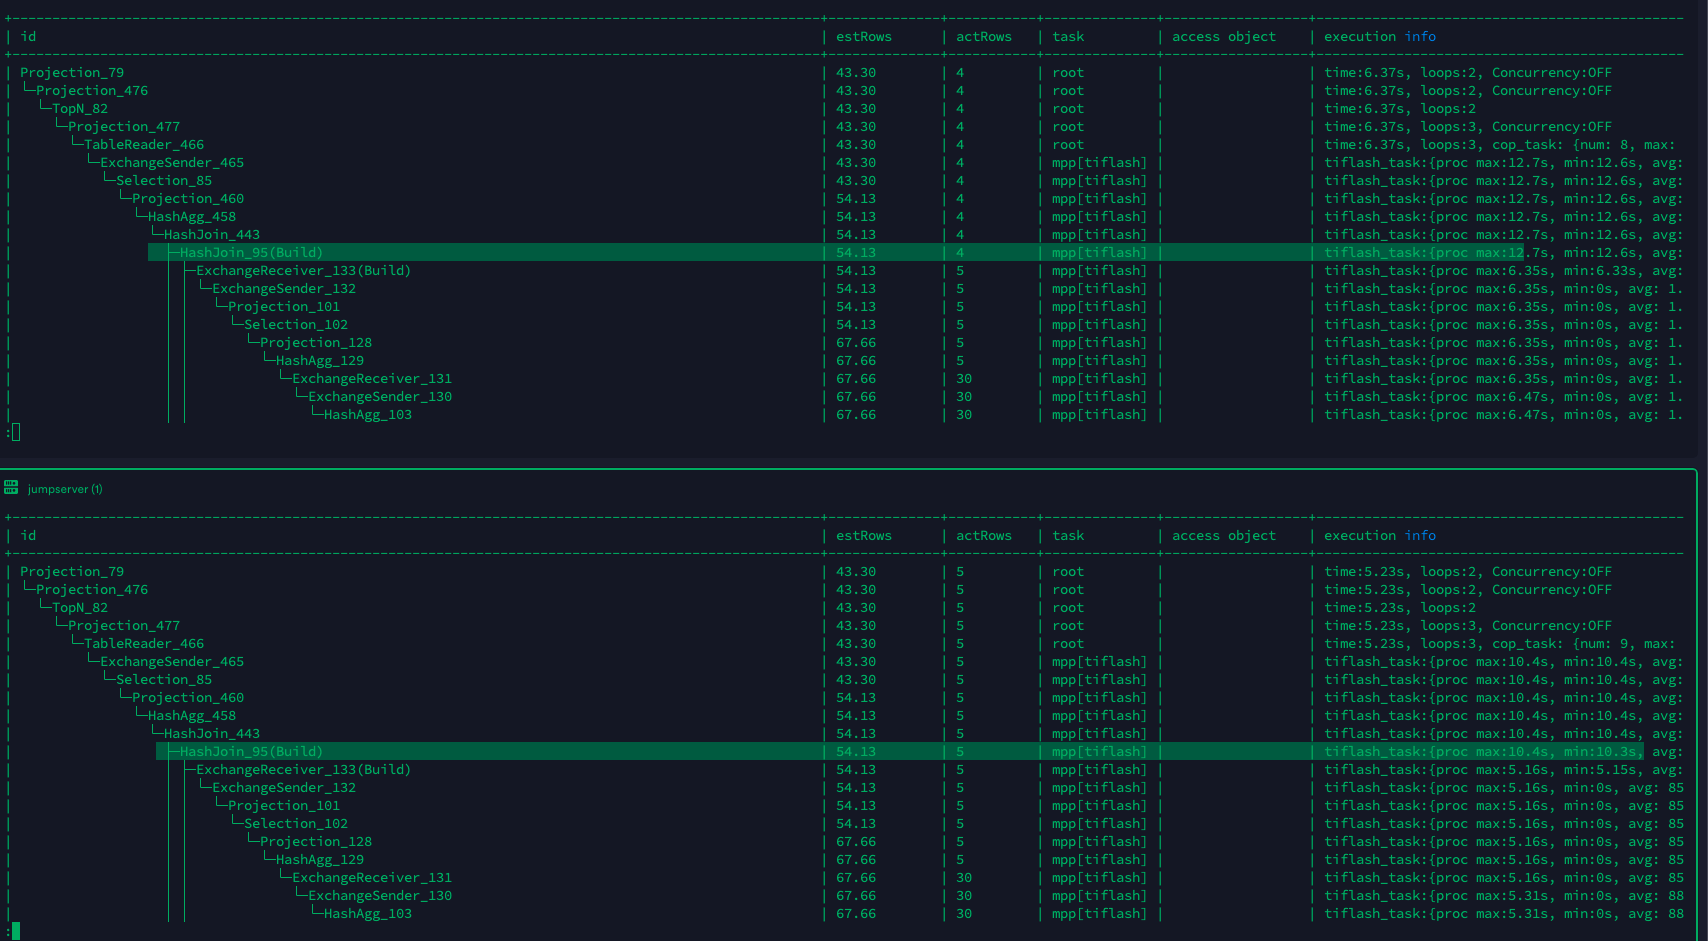
Task: Click the 'estRows' column header in the upper pane
Action: 864,37
